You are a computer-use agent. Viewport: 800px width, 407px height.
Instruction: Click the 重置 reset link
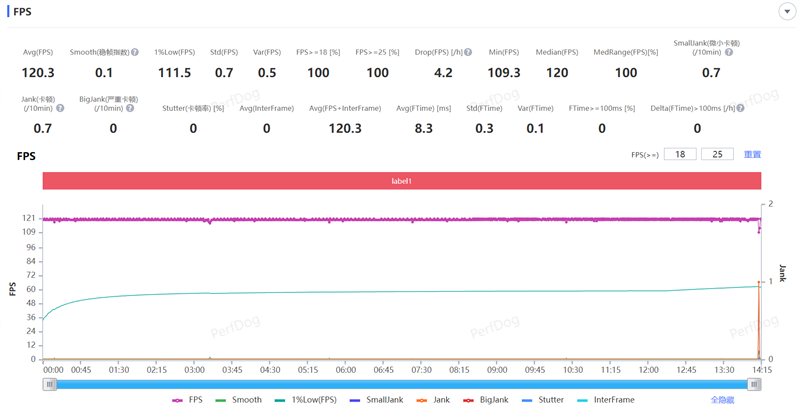pos(752,155)
